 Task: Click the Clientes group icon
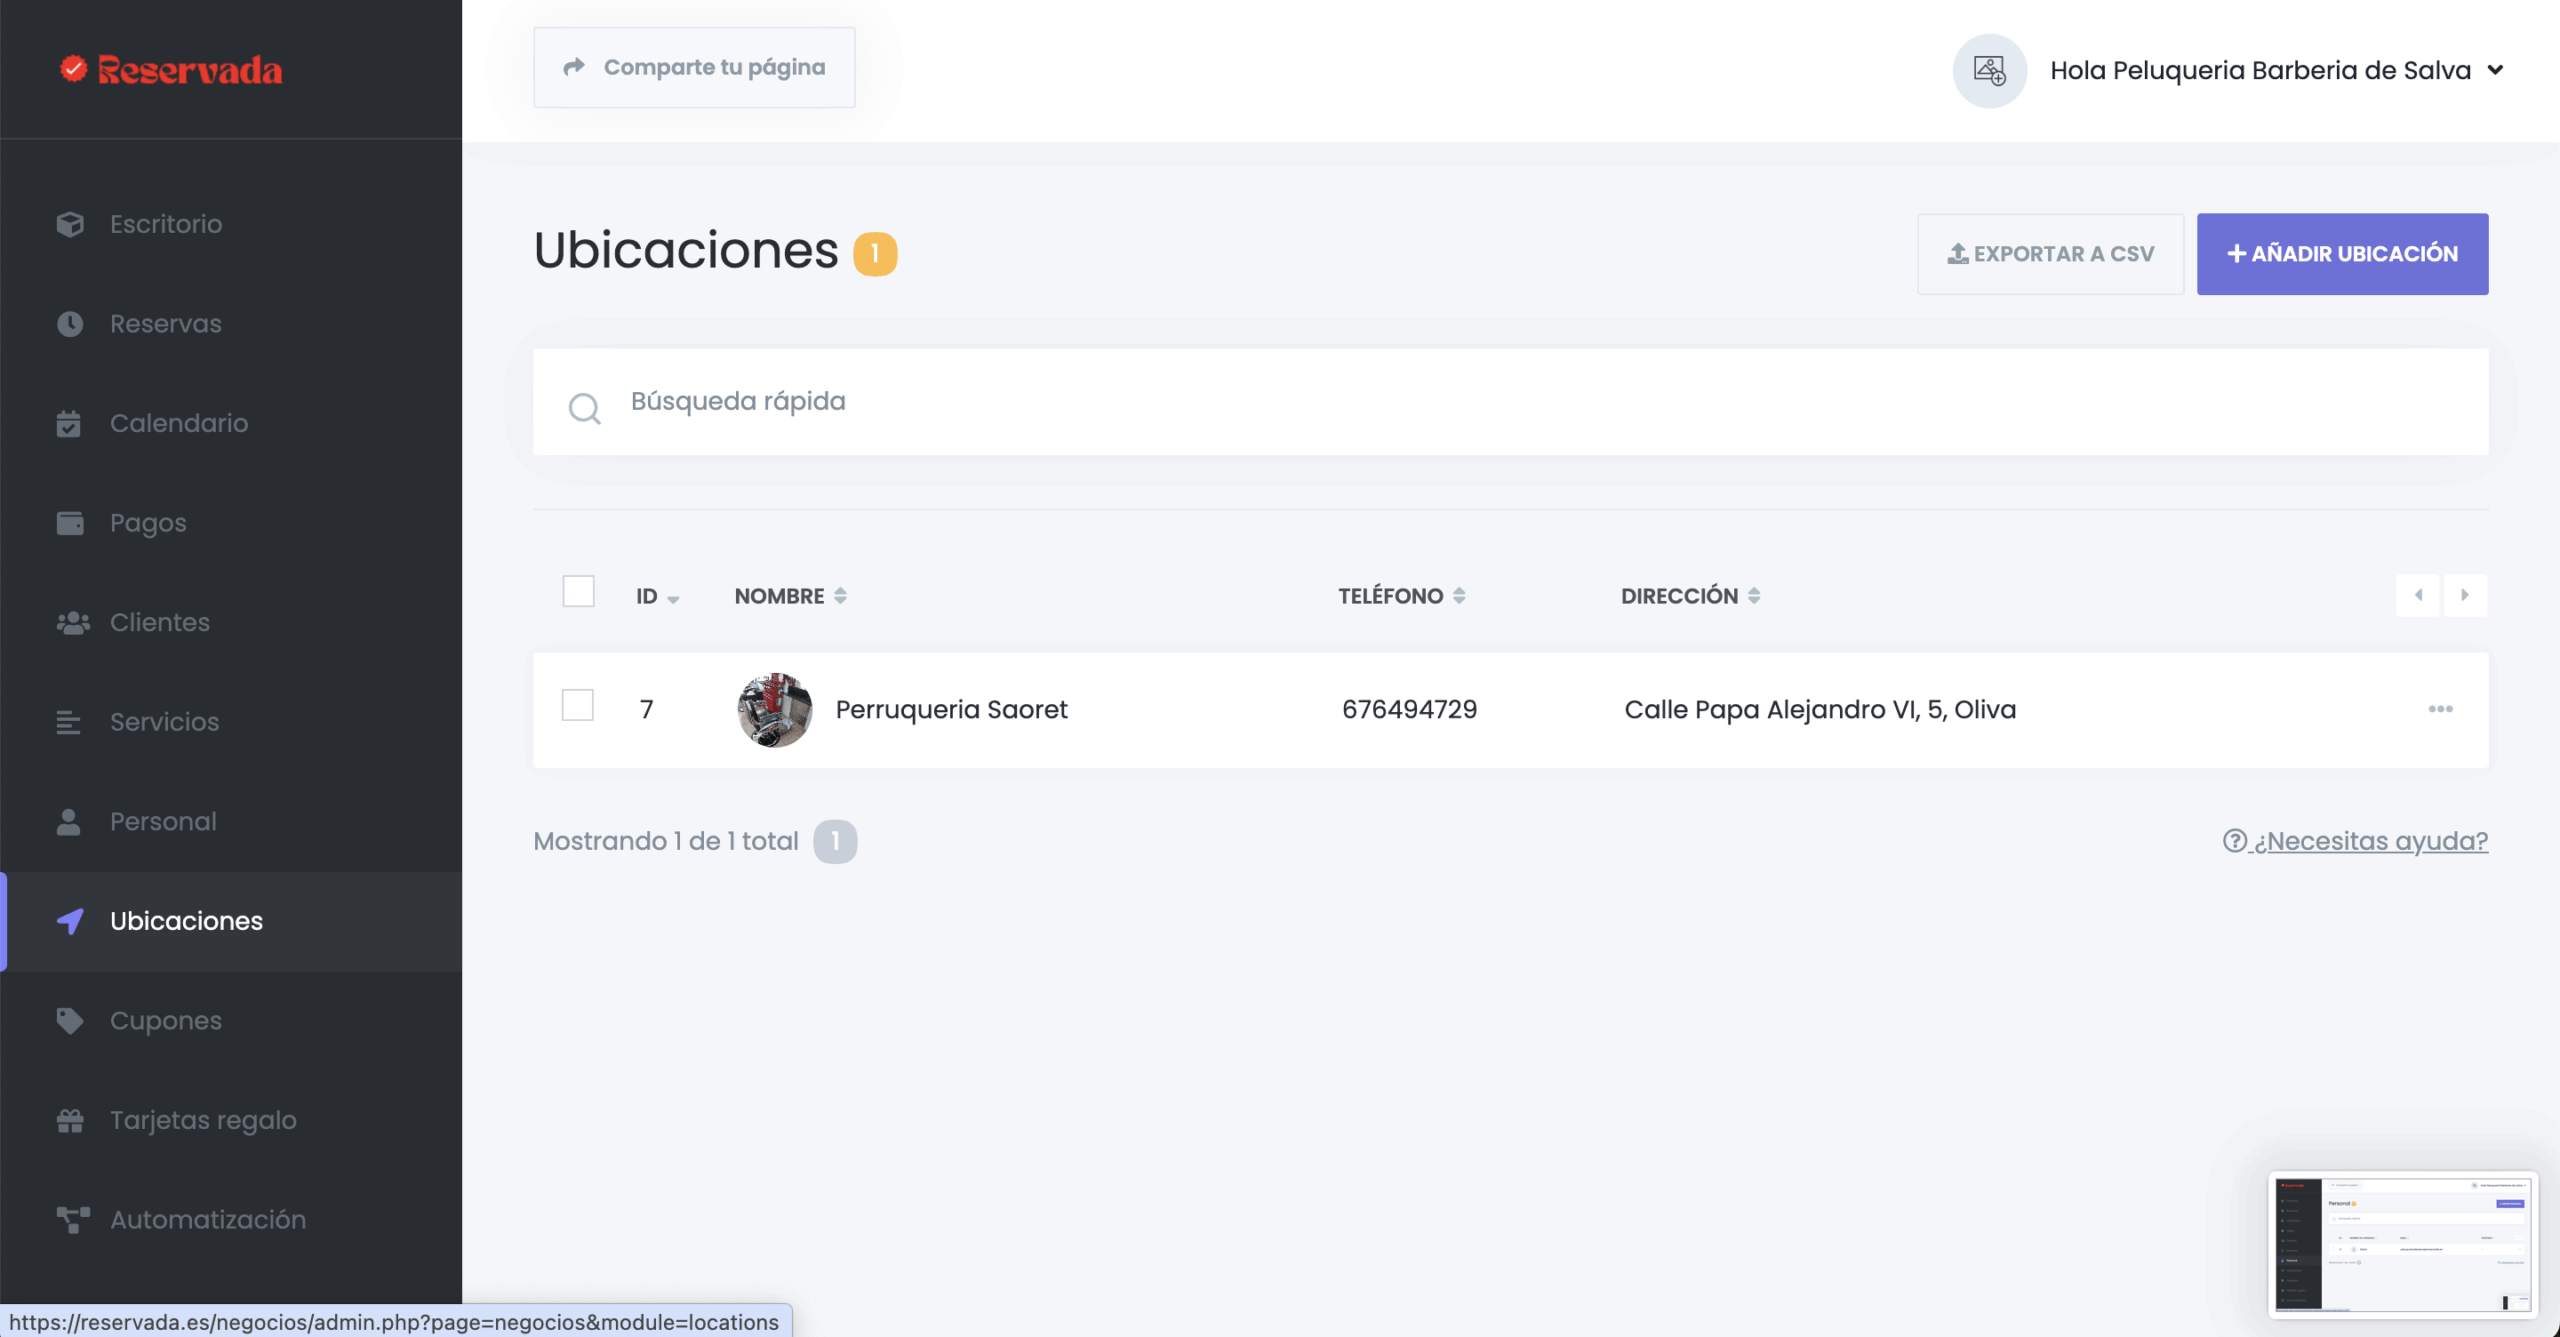tap(72, 622)
